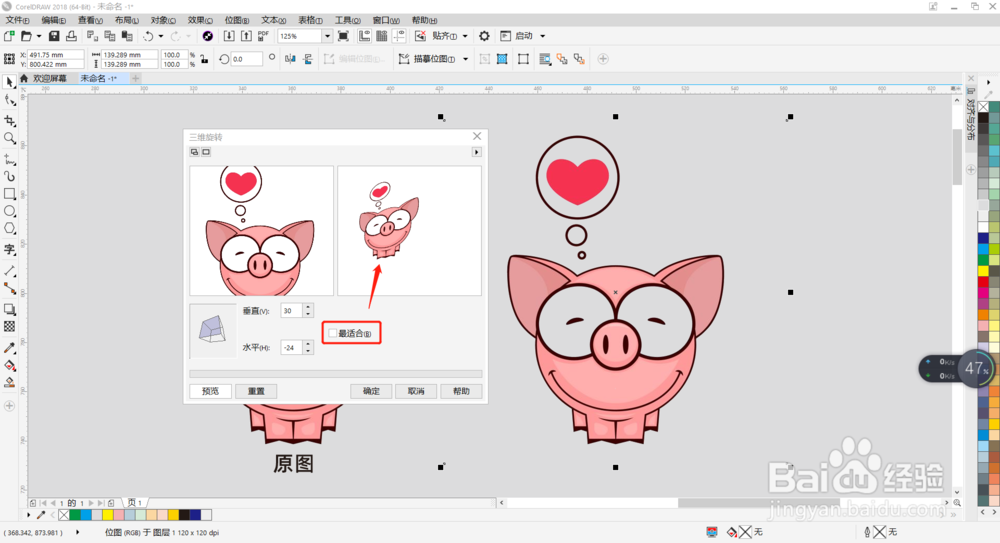Viewport: 1000px width, 543px height.
Task: Open the 描摹位图 trace bitmap dropdown
Action: pyautogui.click(x=466, y=59)
